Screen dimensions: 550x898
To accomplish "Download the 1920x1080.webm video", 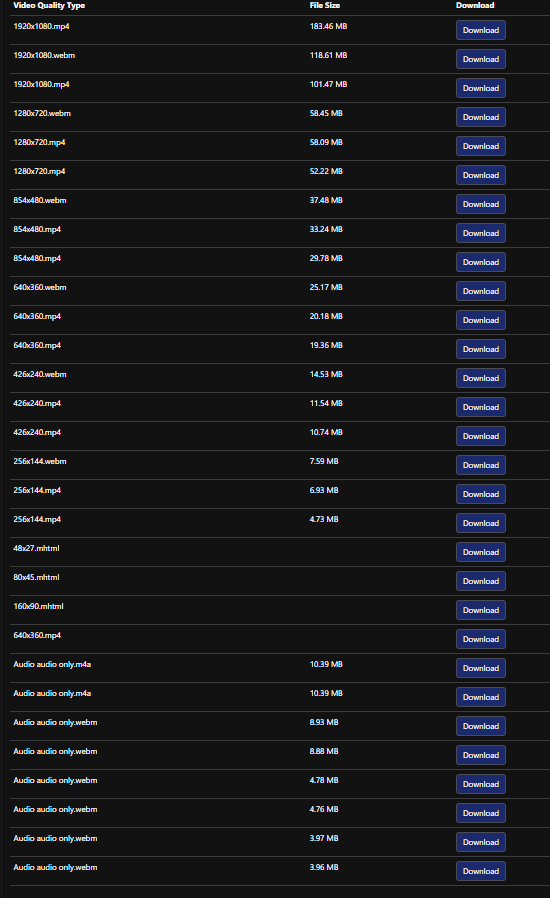I will point(481,59).
